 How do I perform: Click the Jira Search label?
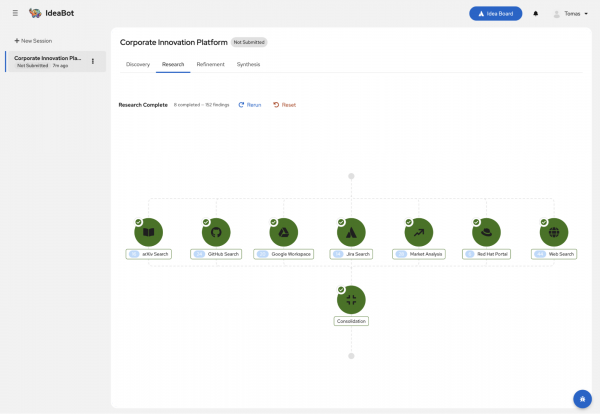351,254
